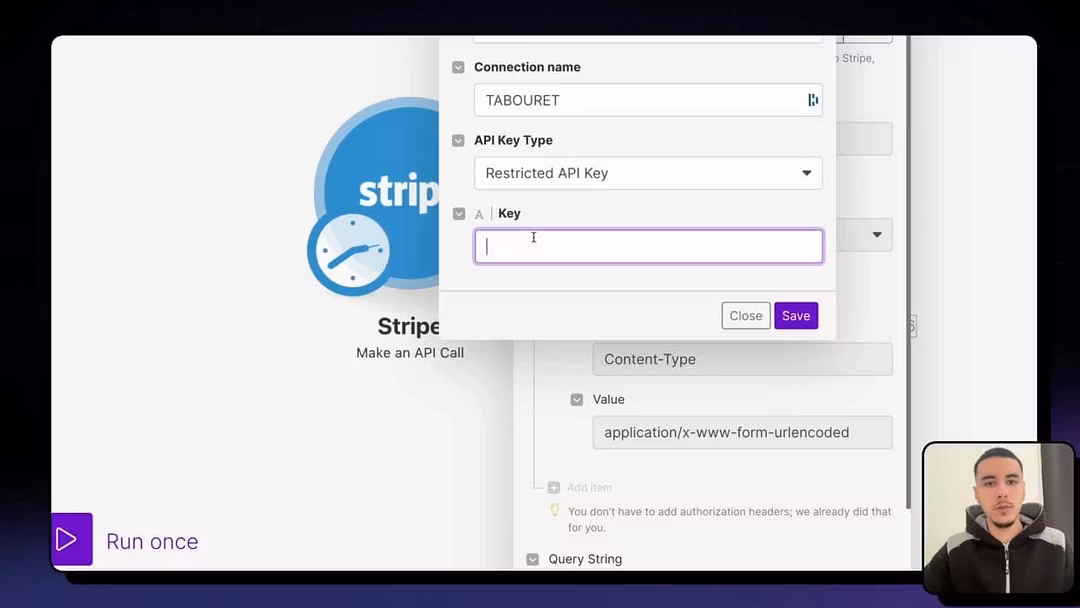Click the Run once play button
This screenshot has height=608, width=1080.
(x=72, y=539)
